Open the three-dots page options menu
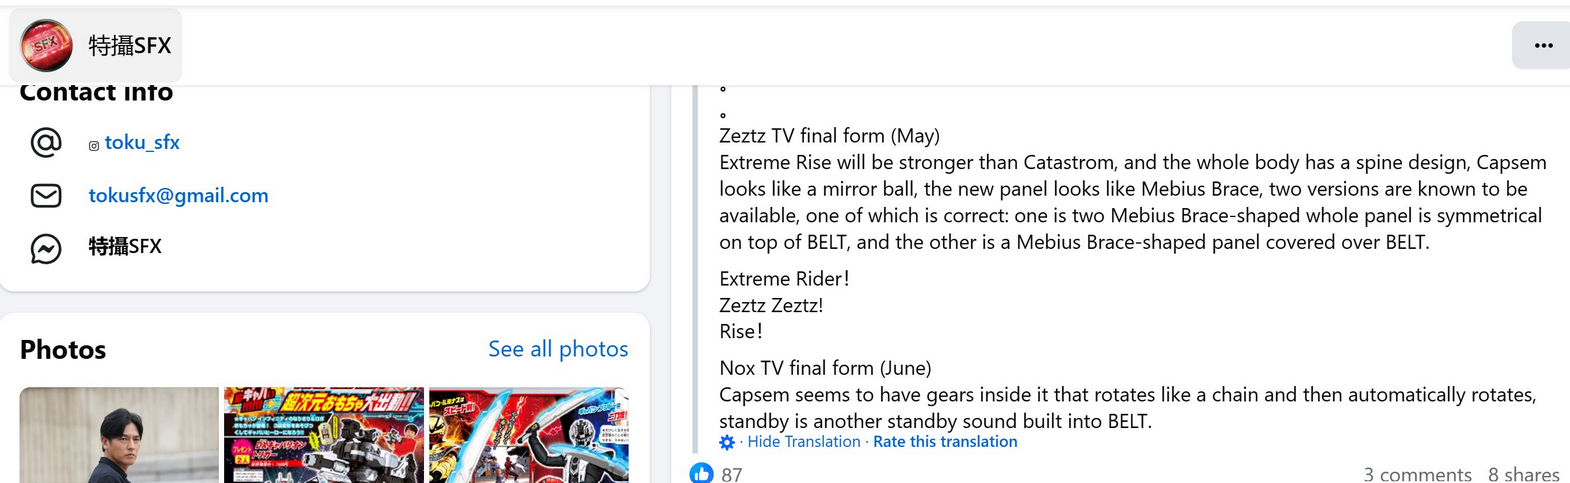Viewport: 1570px width, 483px height. point(1543,46)
